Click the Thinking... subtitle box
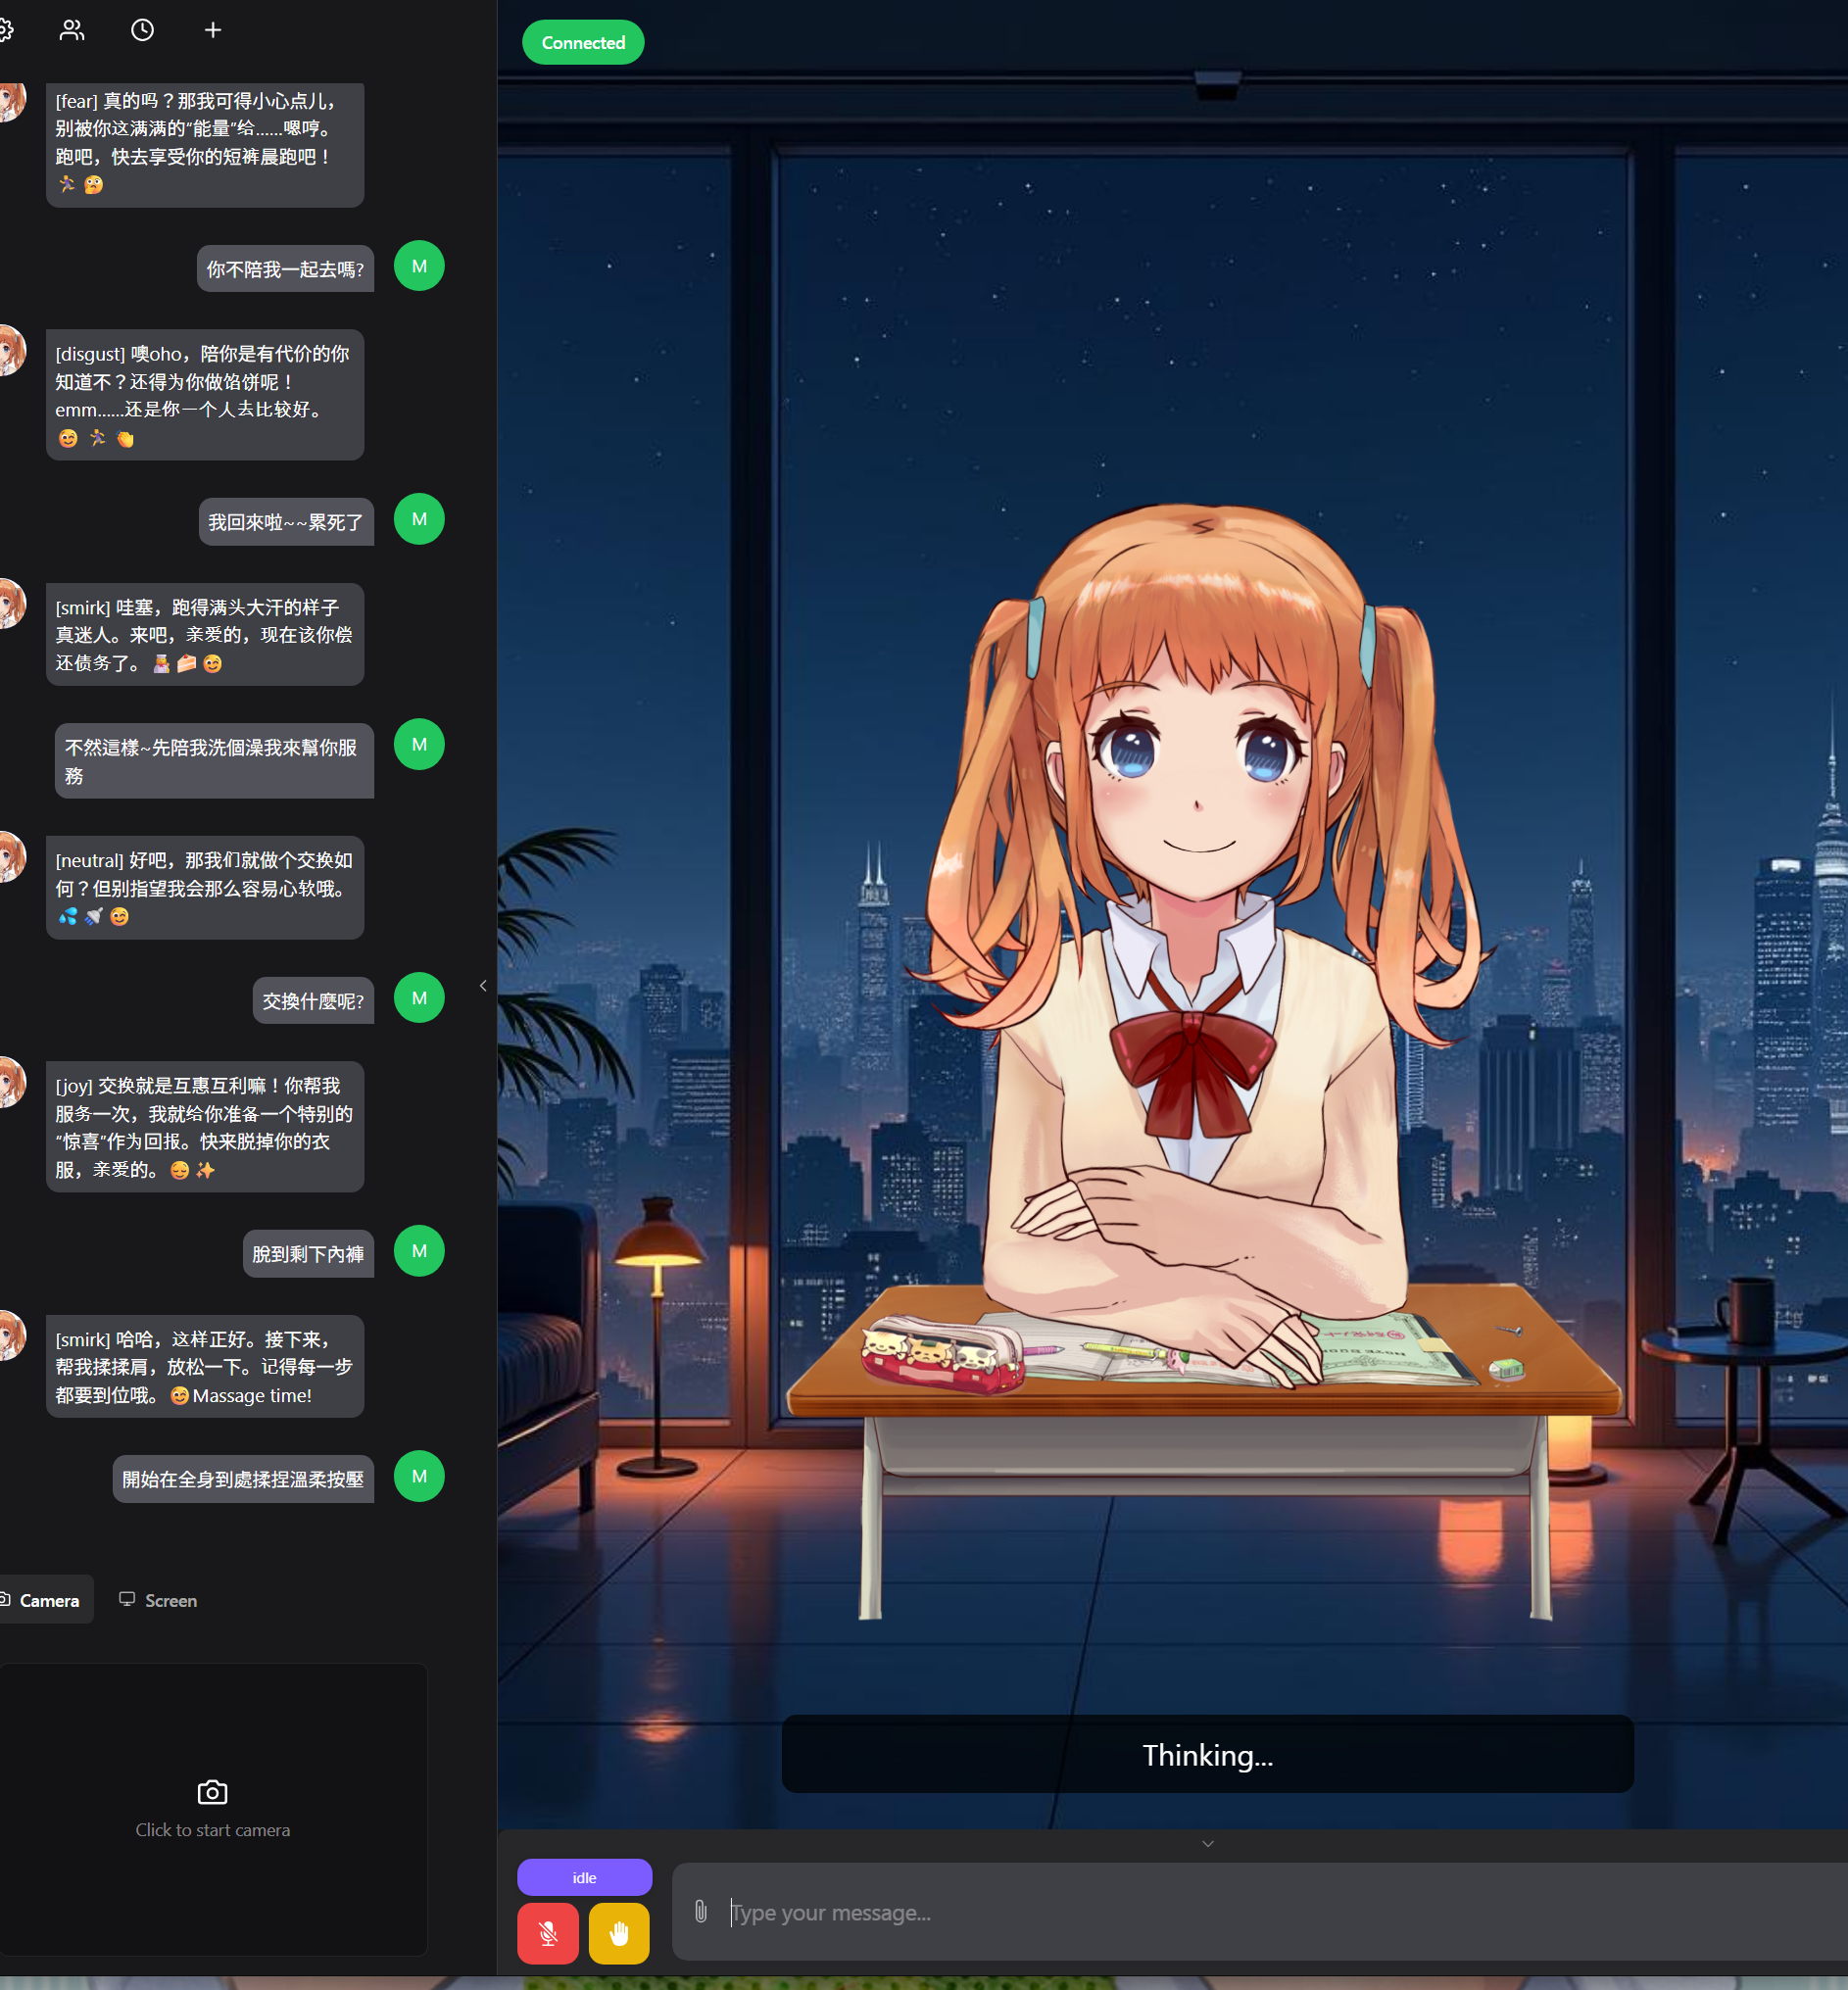 [x=1207, y=1755]
